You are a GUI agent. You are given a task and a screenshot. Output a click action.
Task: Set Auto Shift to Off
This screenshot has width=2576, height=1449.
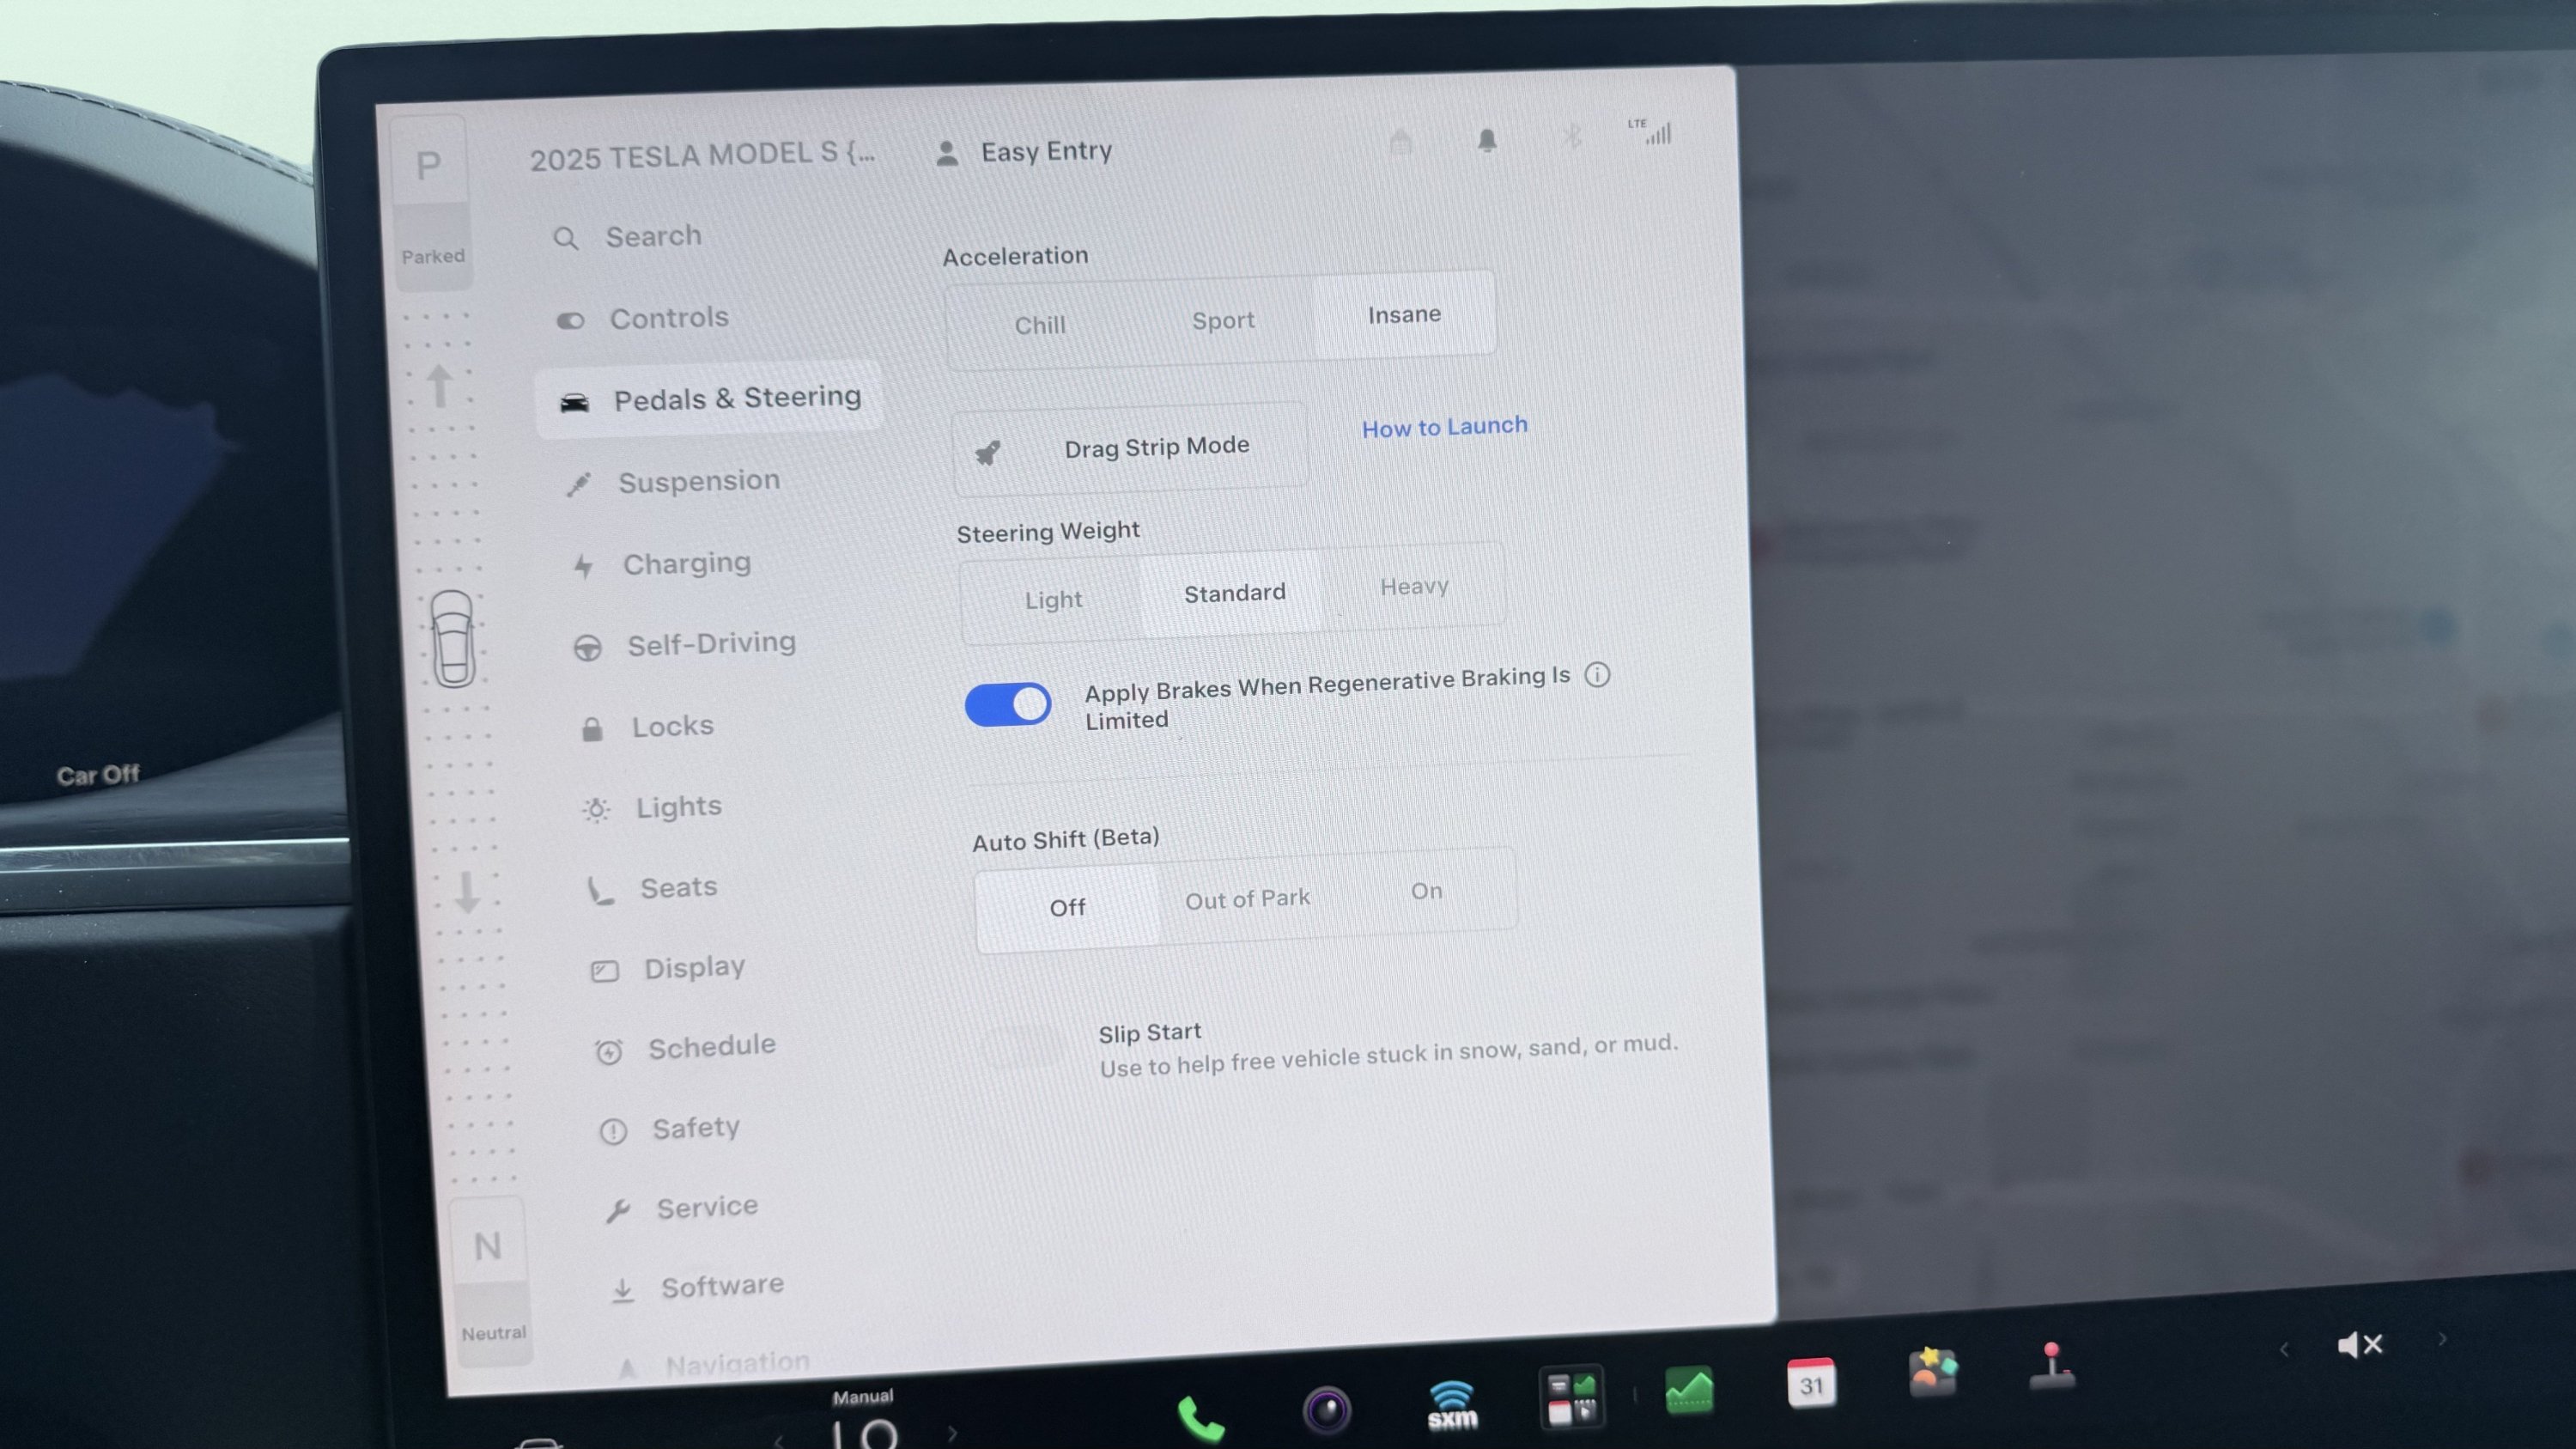point(1067,908)
